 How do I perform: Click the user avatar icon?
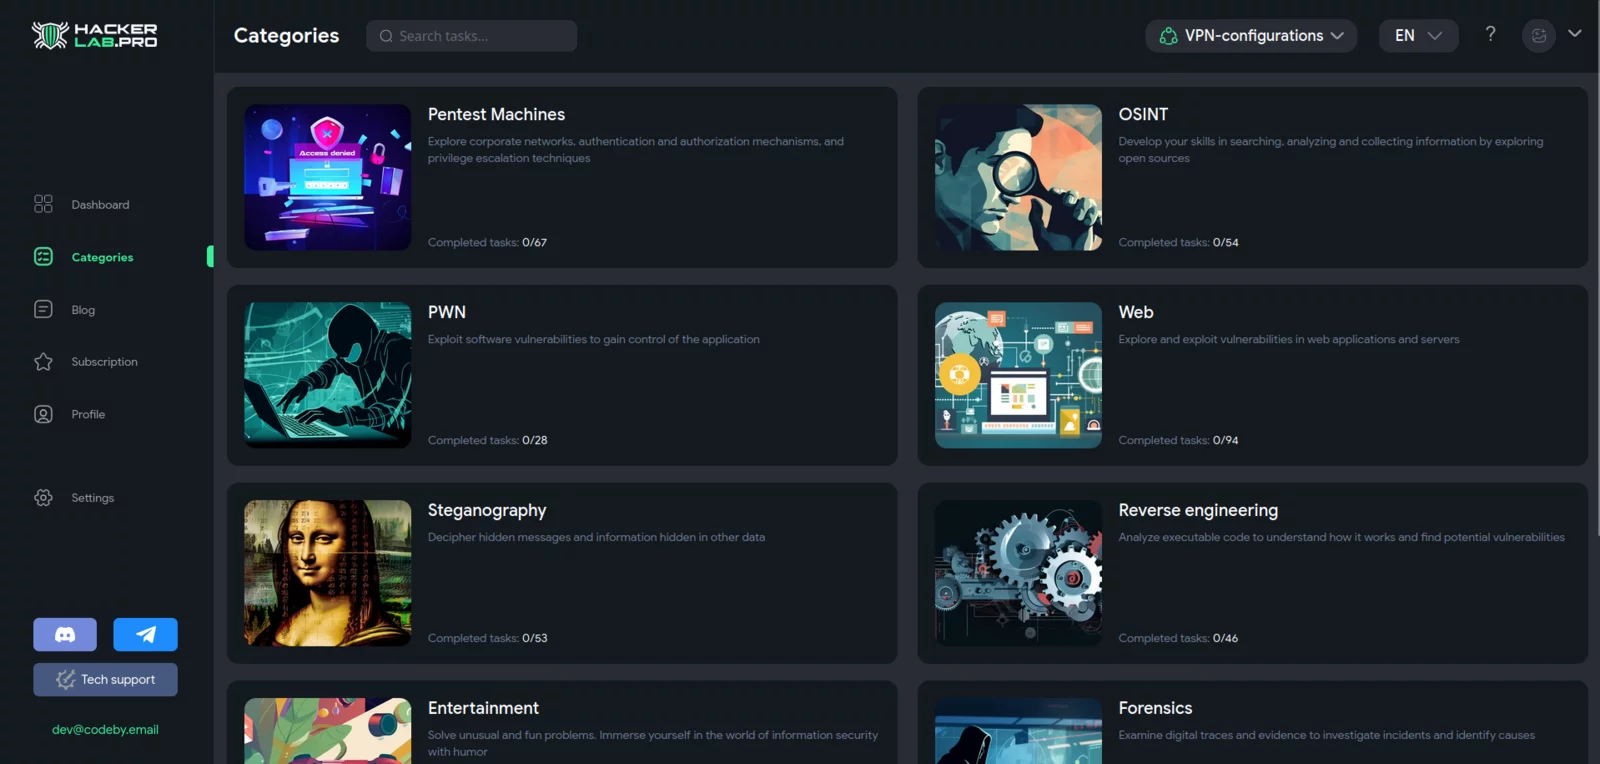(1538, 36)
